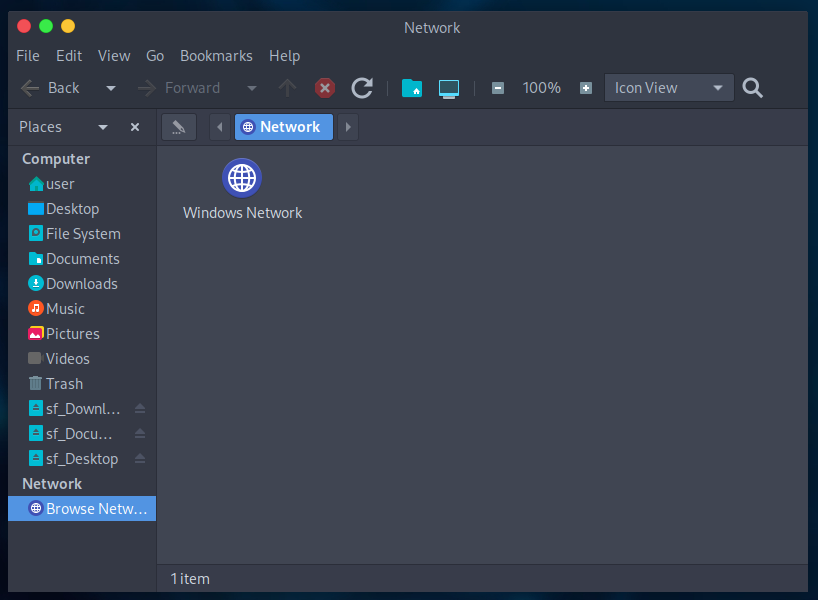This screenshot has width=818, height=600.
Task: Click the Network path bar button
Action: [284, 127]
